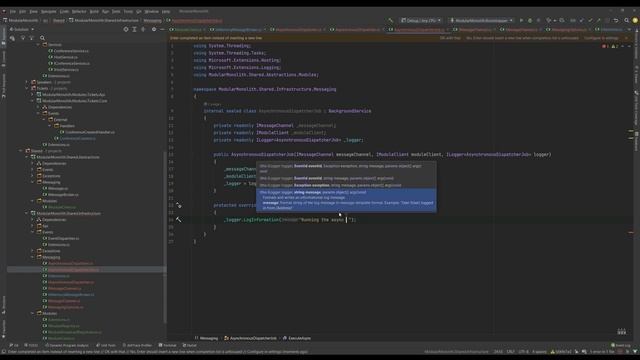Collapse the Services folder
This screenshot has width=640, height=360.
click(38, 44)
